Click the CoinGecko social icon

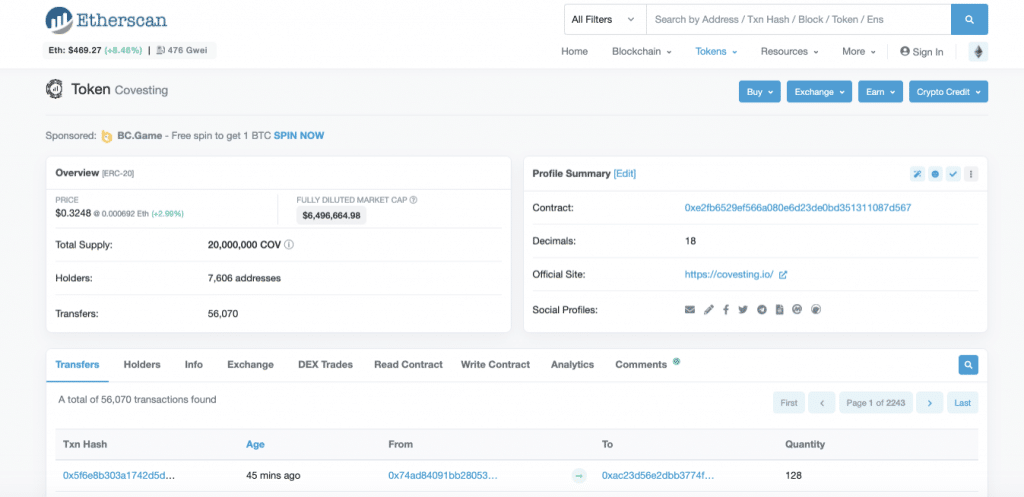pyautogui.click(x=816, y=310)
